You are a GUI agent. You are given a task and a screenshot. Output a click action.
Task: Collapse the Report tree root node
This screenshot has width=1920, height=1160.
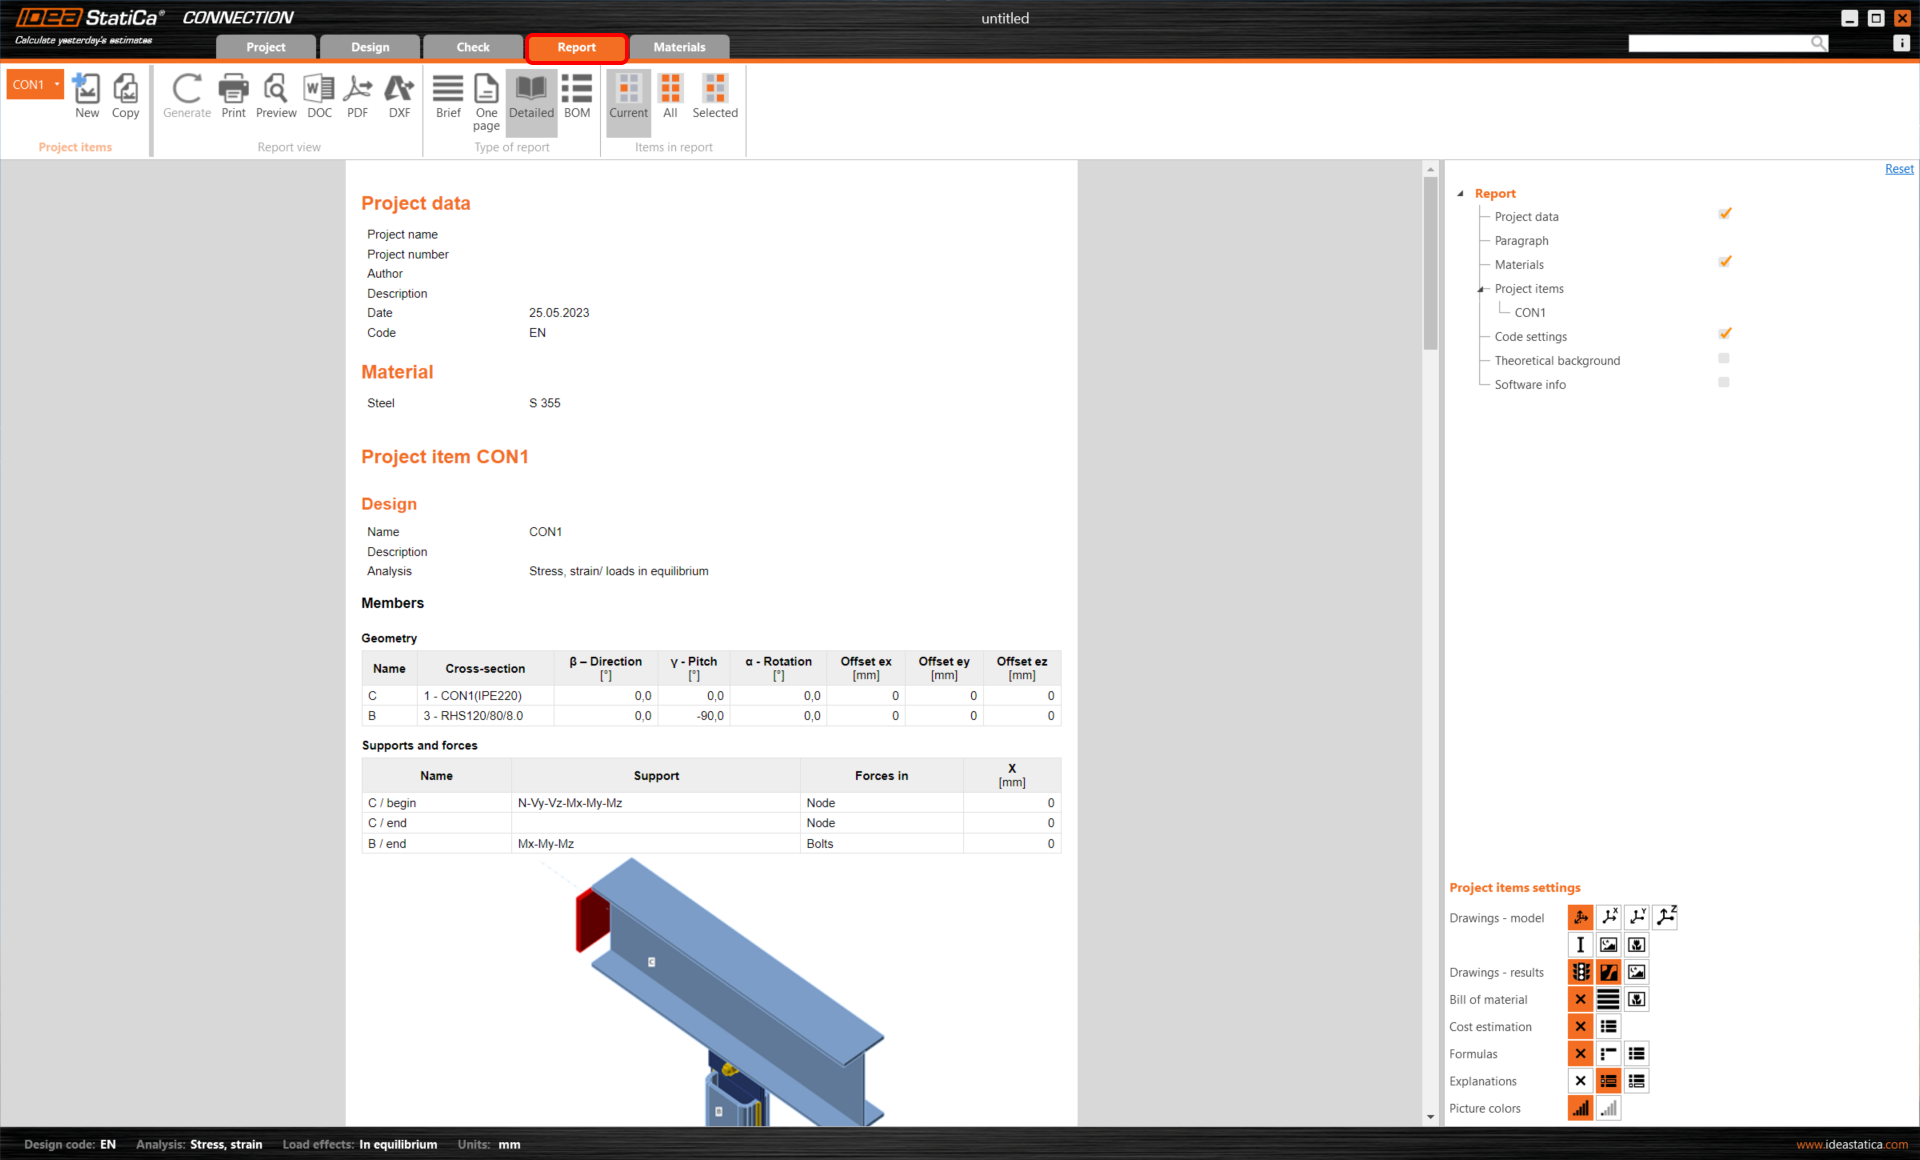click(1461, 193)
